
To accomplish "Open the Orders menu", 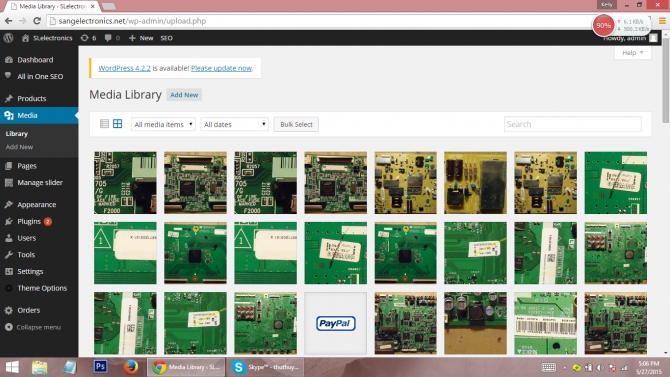I will (28, 310).
